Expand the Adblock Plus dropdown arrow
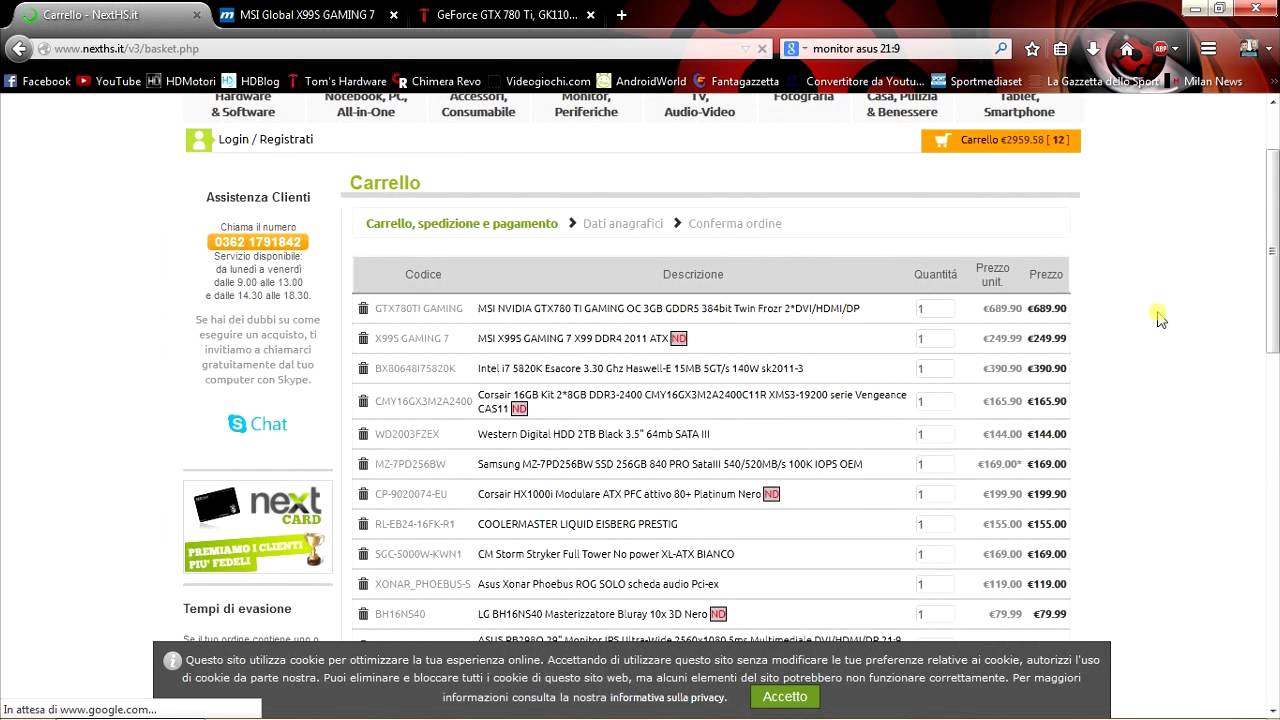The width and height of the screenshot is (1280, 720). [x=1176, y=49]
